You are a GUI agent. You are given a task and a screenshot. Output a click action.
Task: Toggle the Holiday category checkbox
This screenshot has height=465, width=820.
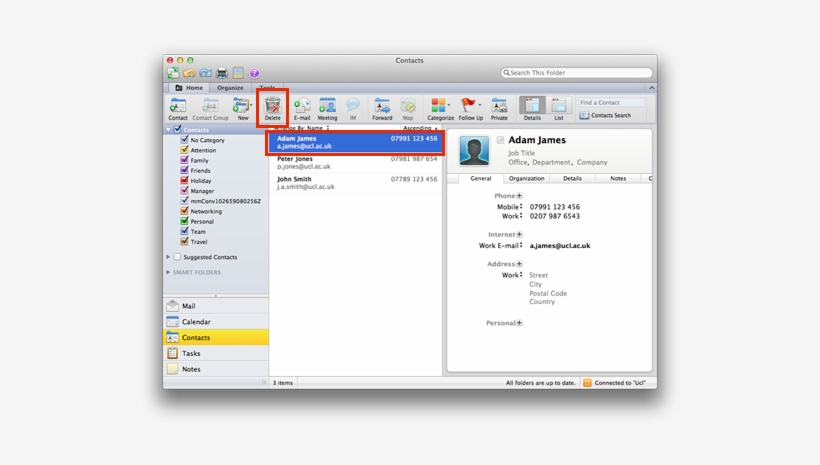[184, 180]
